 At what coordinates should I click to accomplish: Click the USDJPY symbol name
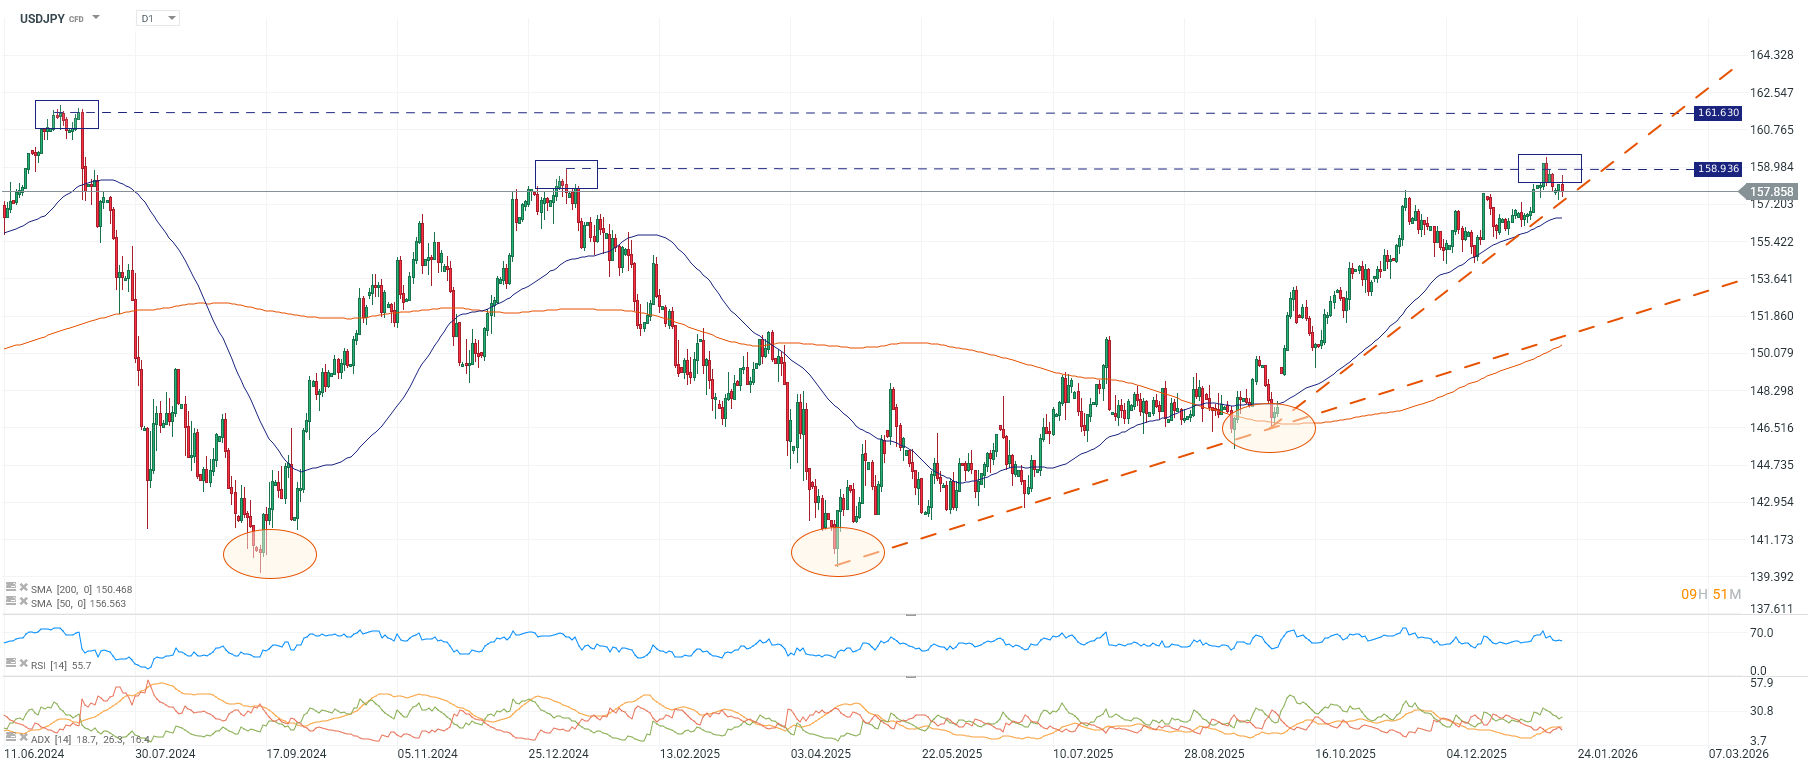click(42, 18)
